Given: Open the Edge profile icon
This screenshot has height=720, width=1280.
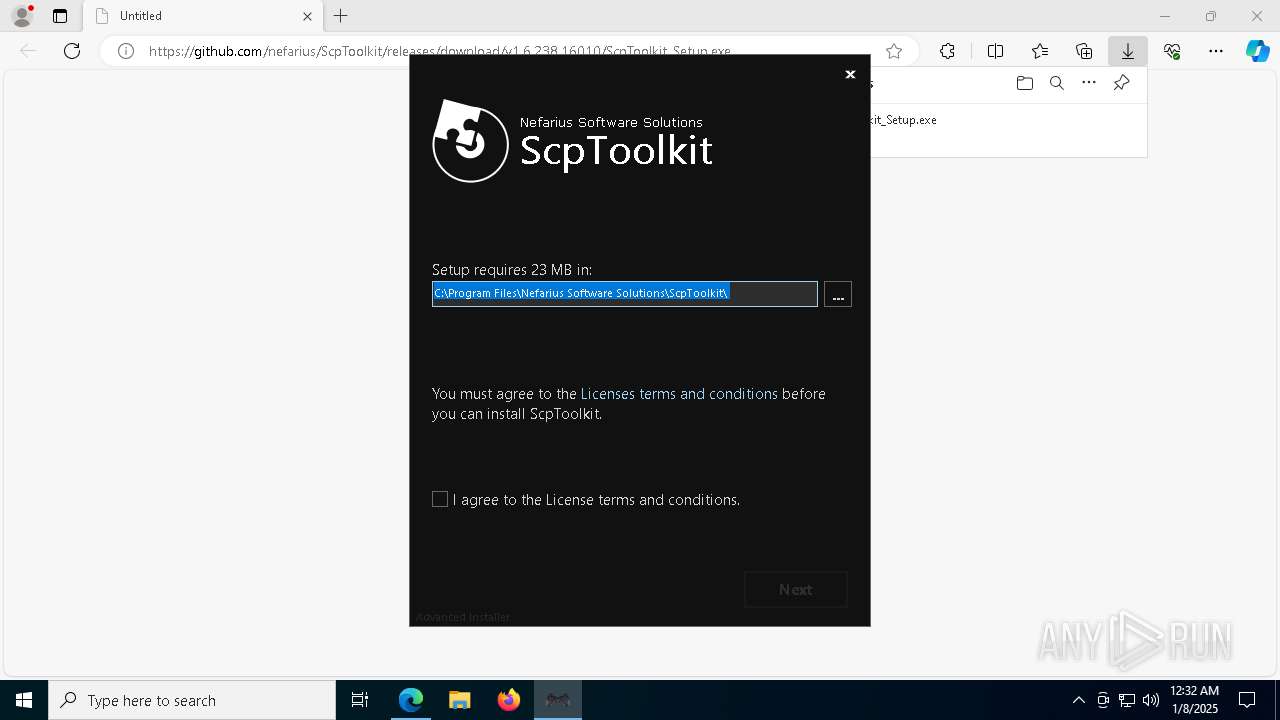Looking at the screenshot, I should pyautogui.click(x=22, y=16).
